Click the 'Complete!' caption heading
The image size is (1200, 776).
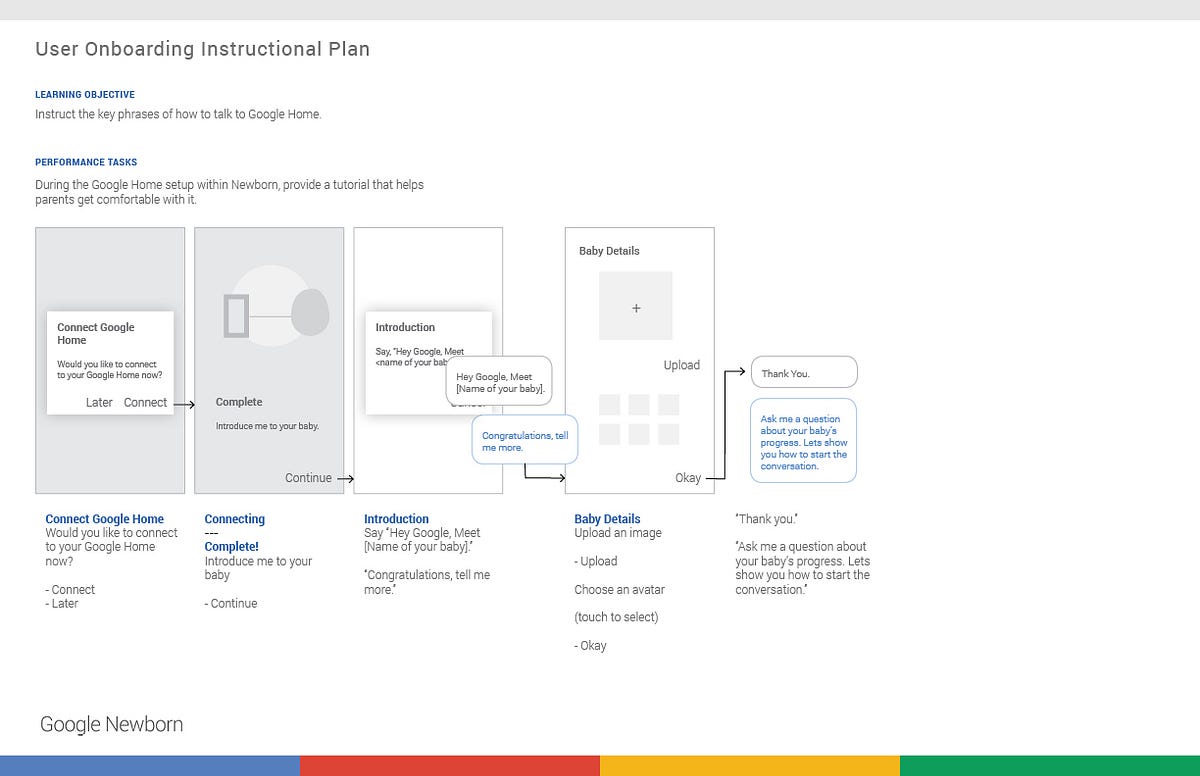coord(232,547)
